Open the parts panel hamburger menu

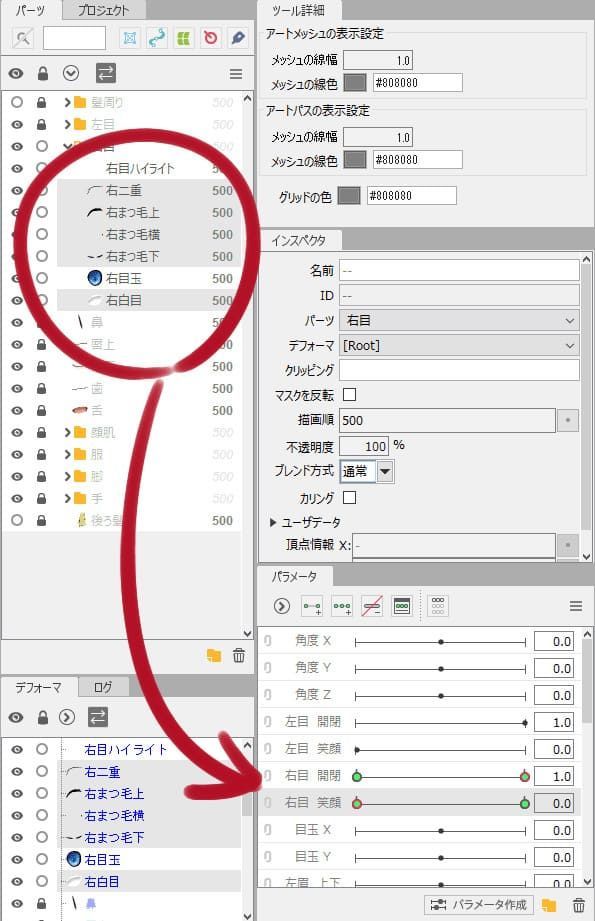pos(236,74)
